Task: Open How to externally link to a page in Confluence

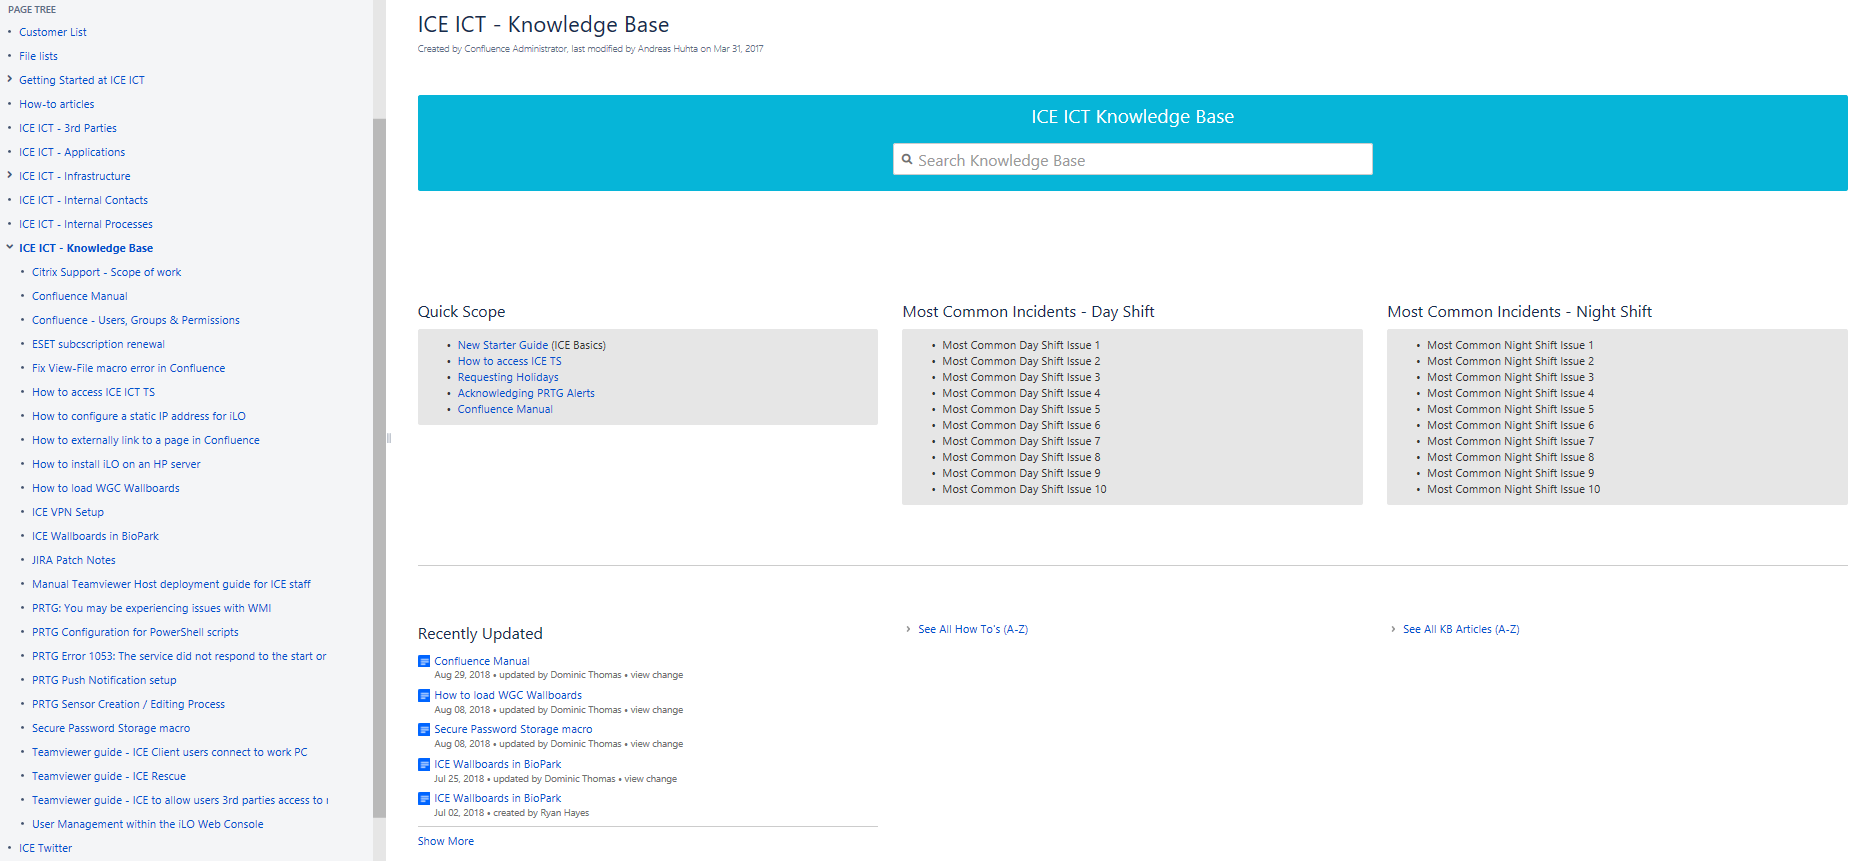Action: tap(146, 440)
